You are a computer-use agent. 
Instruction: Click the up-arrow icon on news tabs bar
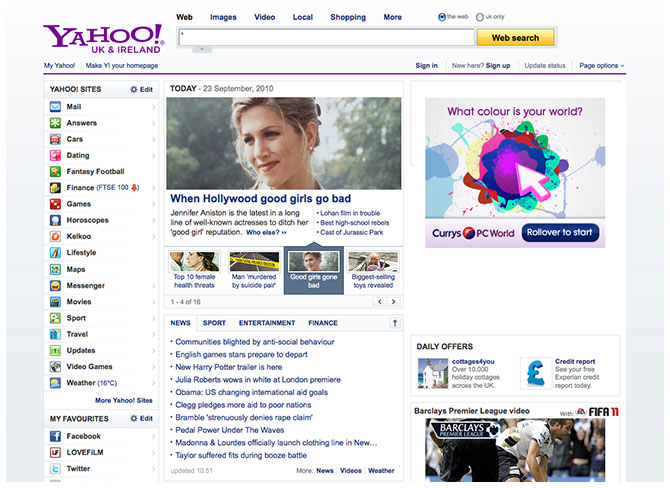click(395, 323)
